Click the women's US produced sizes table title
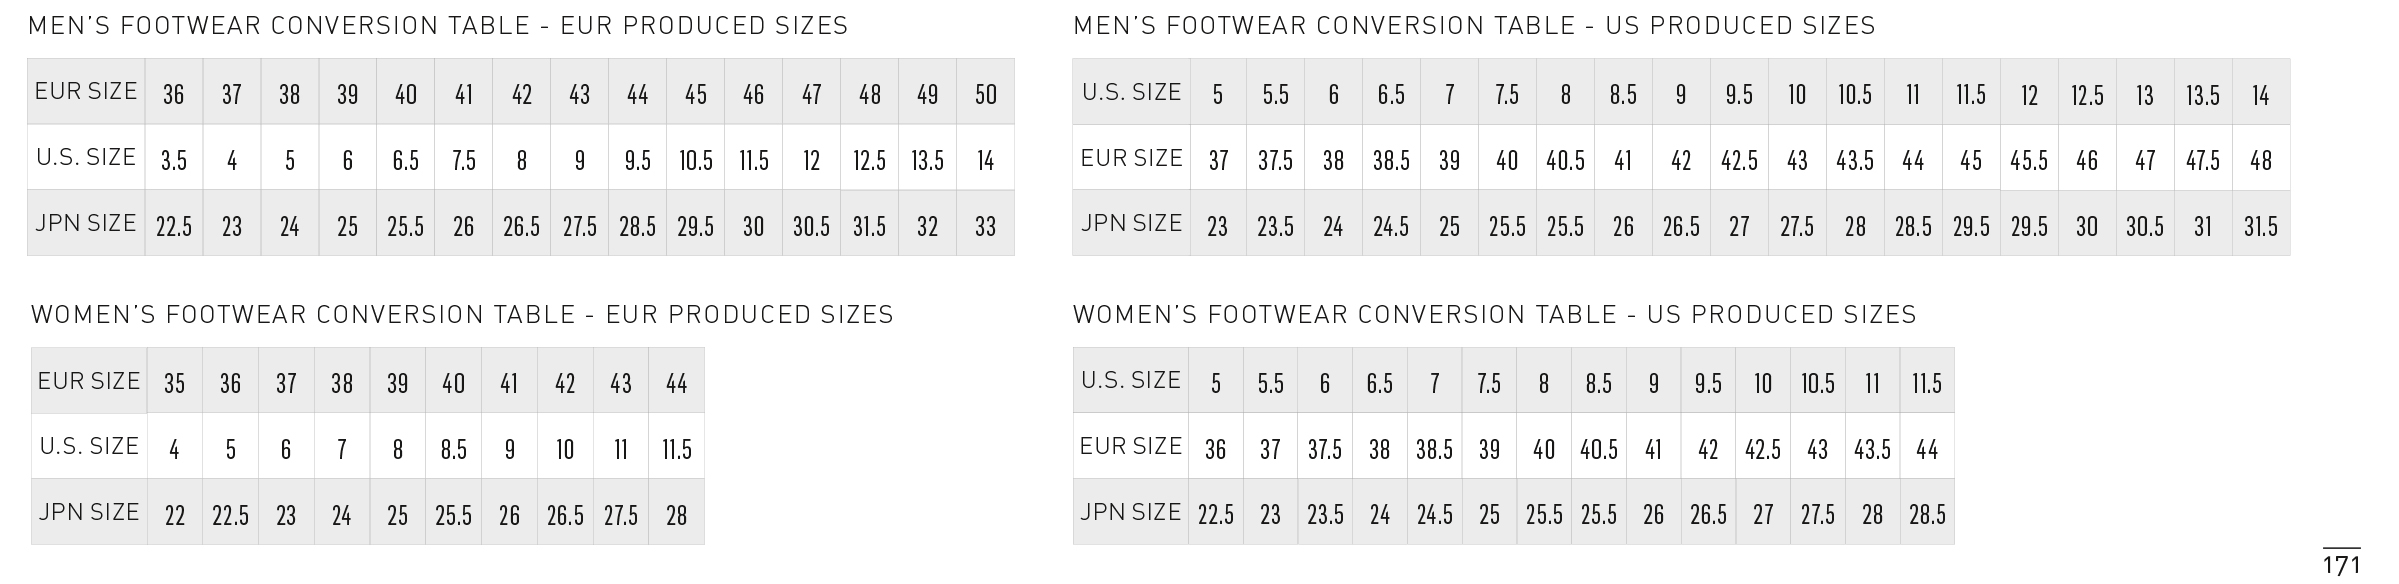This screenshot has height=584, width=2399. pyautogui.click(x=1494, y=315)
